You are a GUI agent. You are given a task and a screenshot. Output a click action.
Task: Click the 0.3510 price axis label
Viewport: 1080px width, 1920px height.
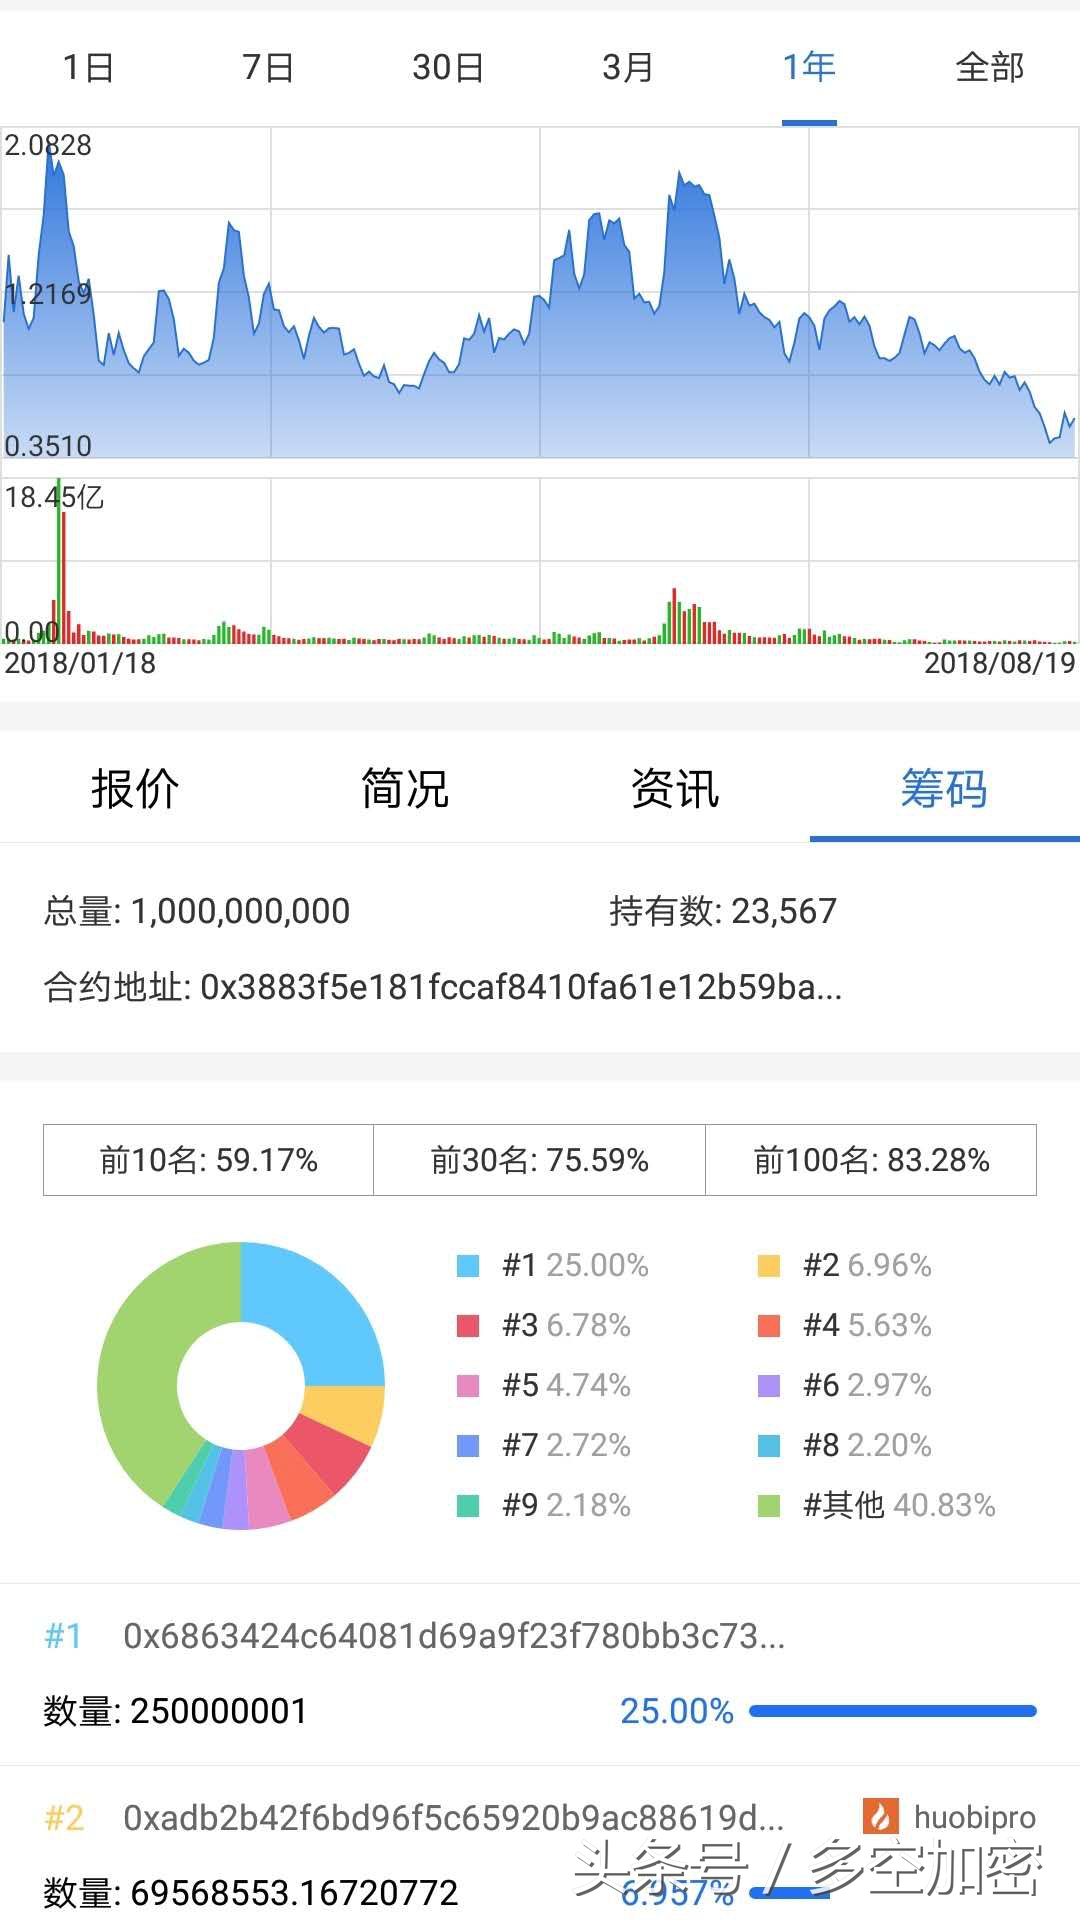point(48,445)
